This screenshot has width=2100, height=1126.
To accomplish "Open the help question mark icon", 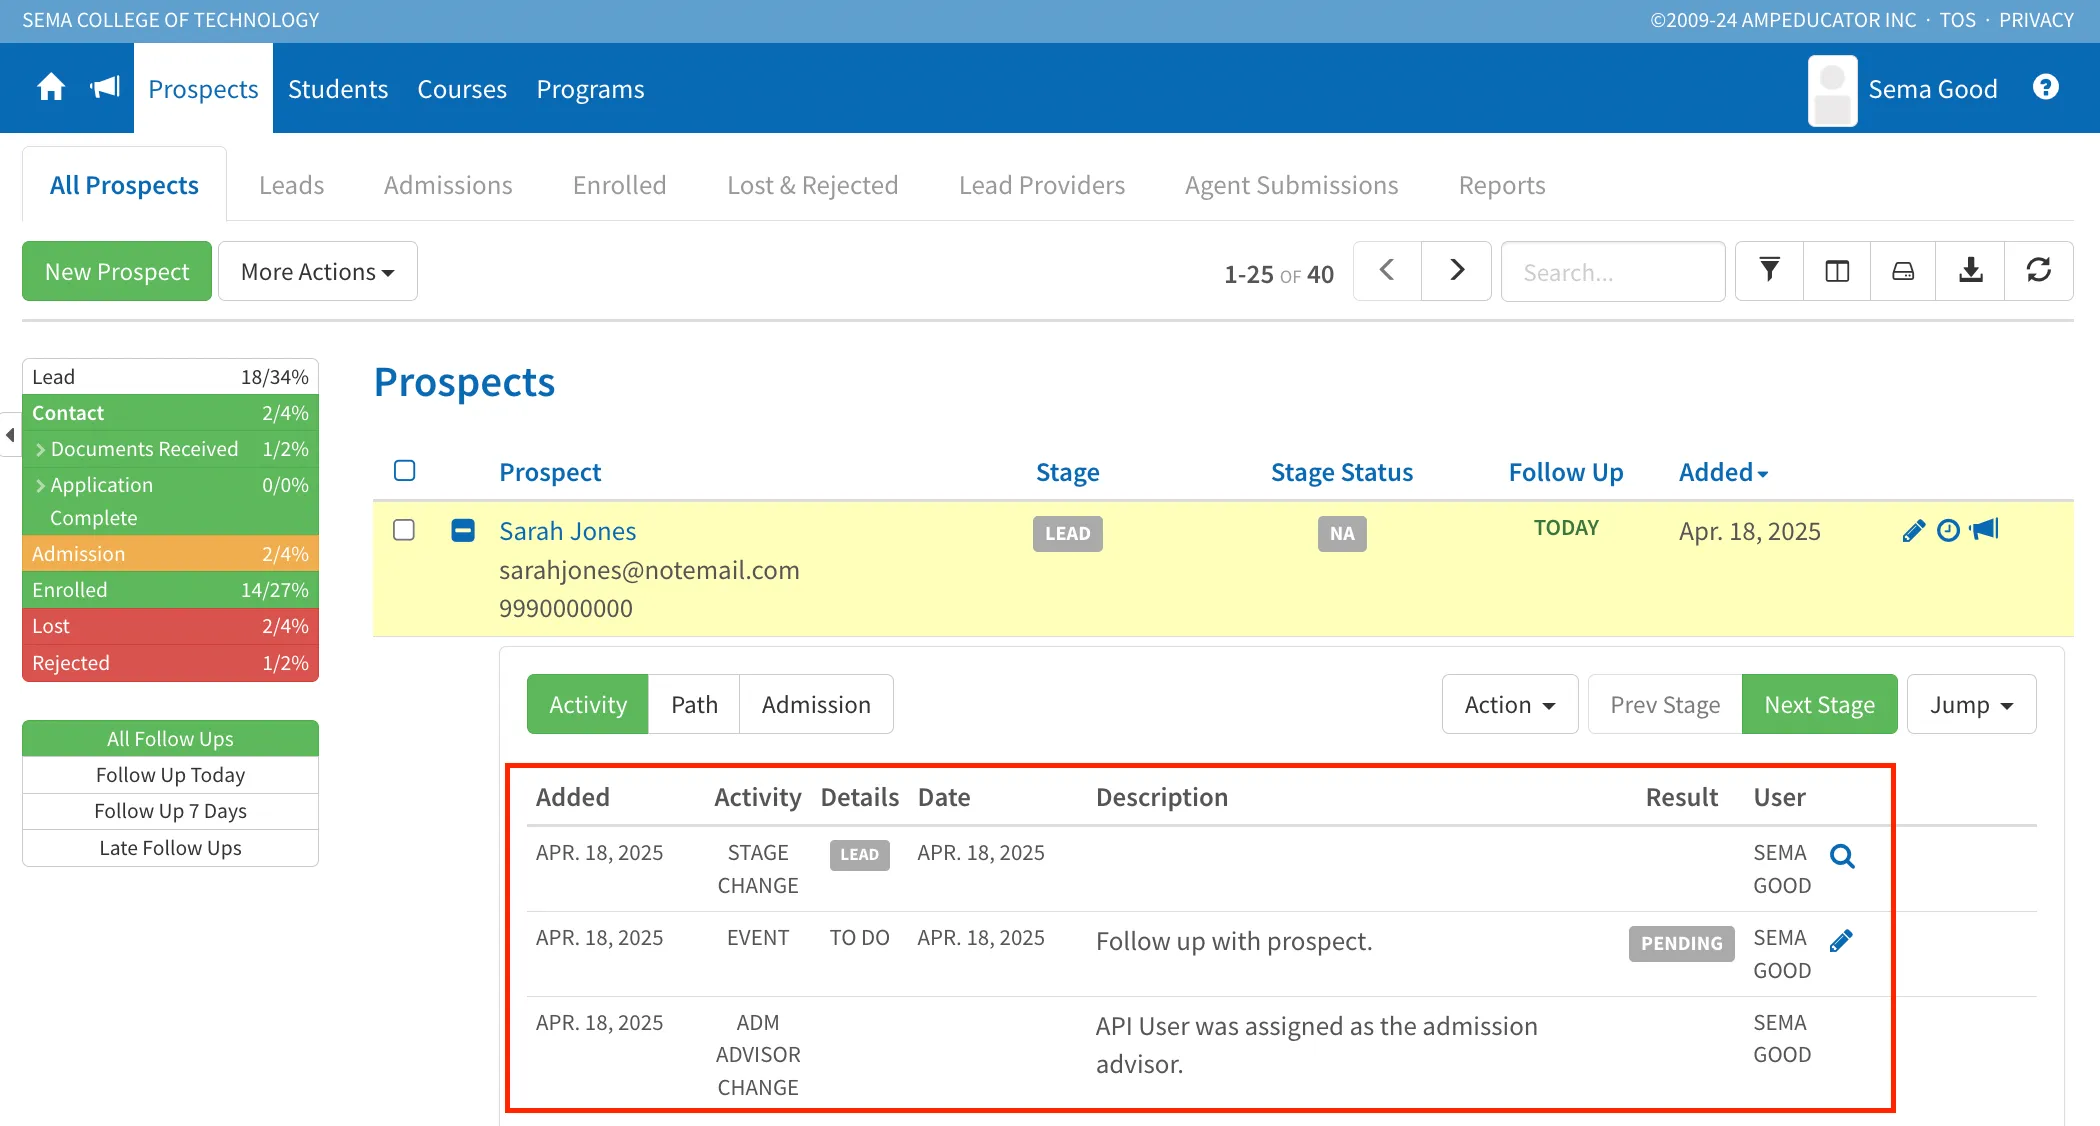I will (2046, 88).
